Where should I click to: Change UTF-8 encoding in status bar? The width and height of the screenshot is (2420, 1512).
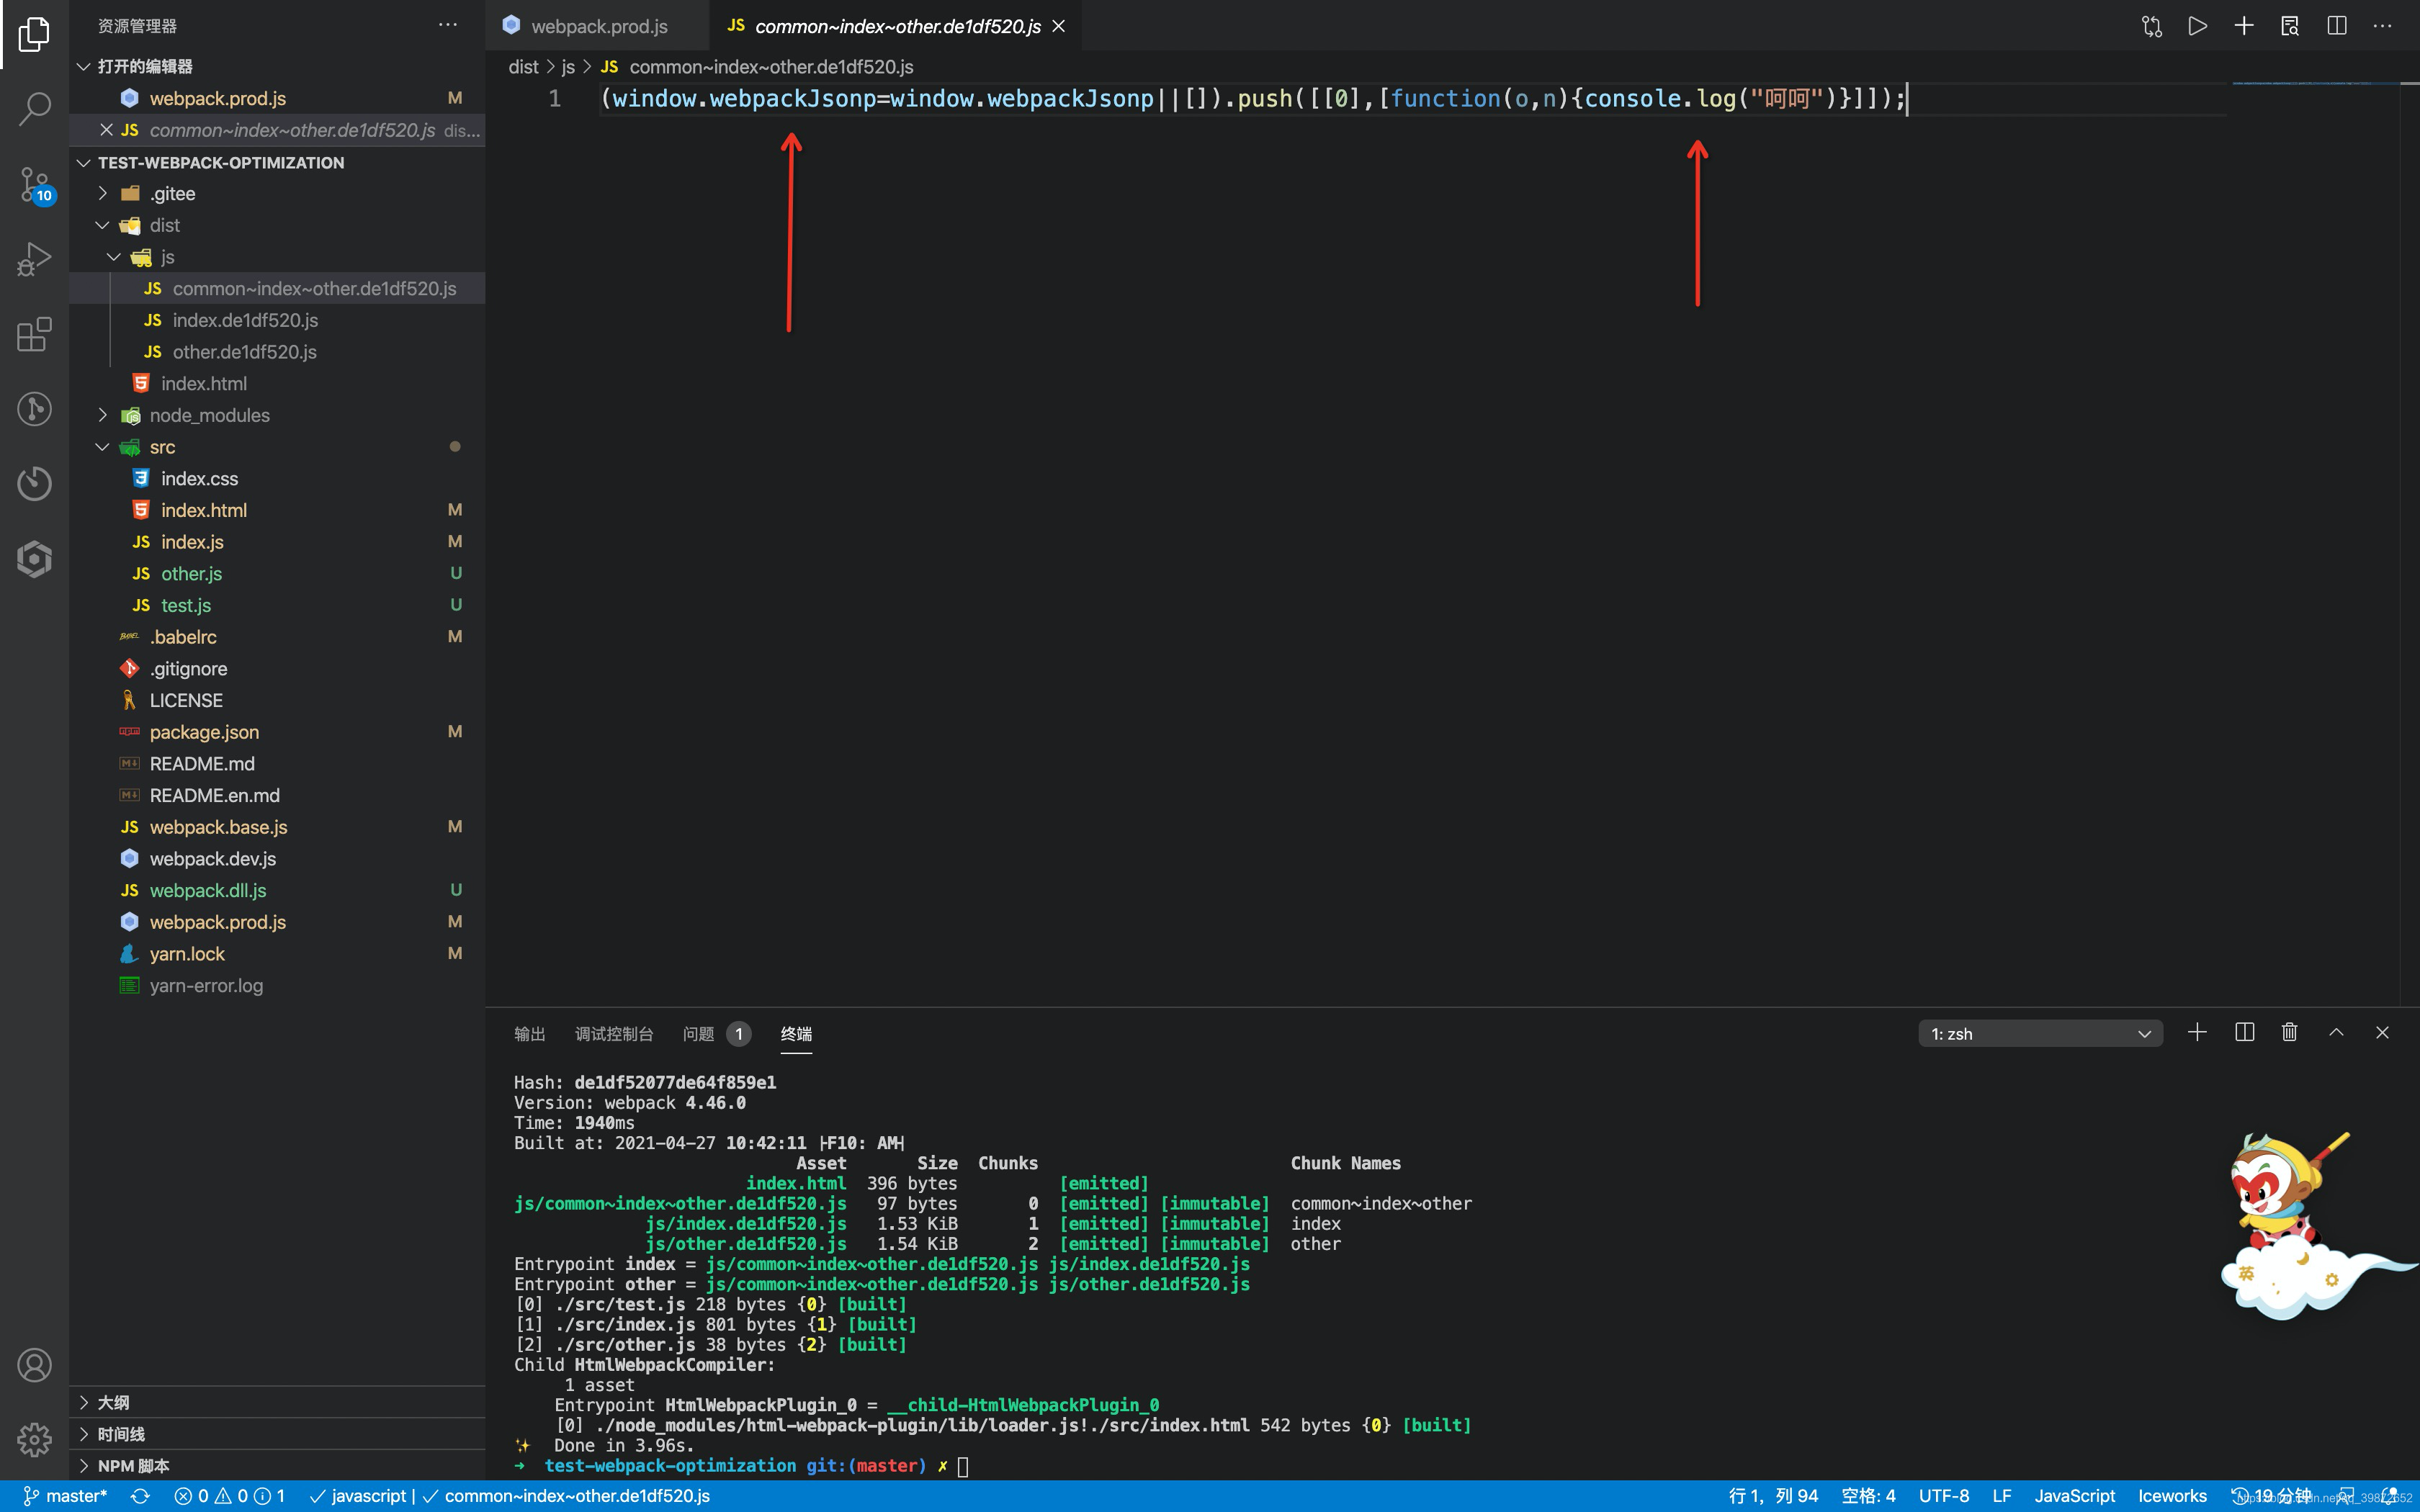(x=1943, y=1496)
